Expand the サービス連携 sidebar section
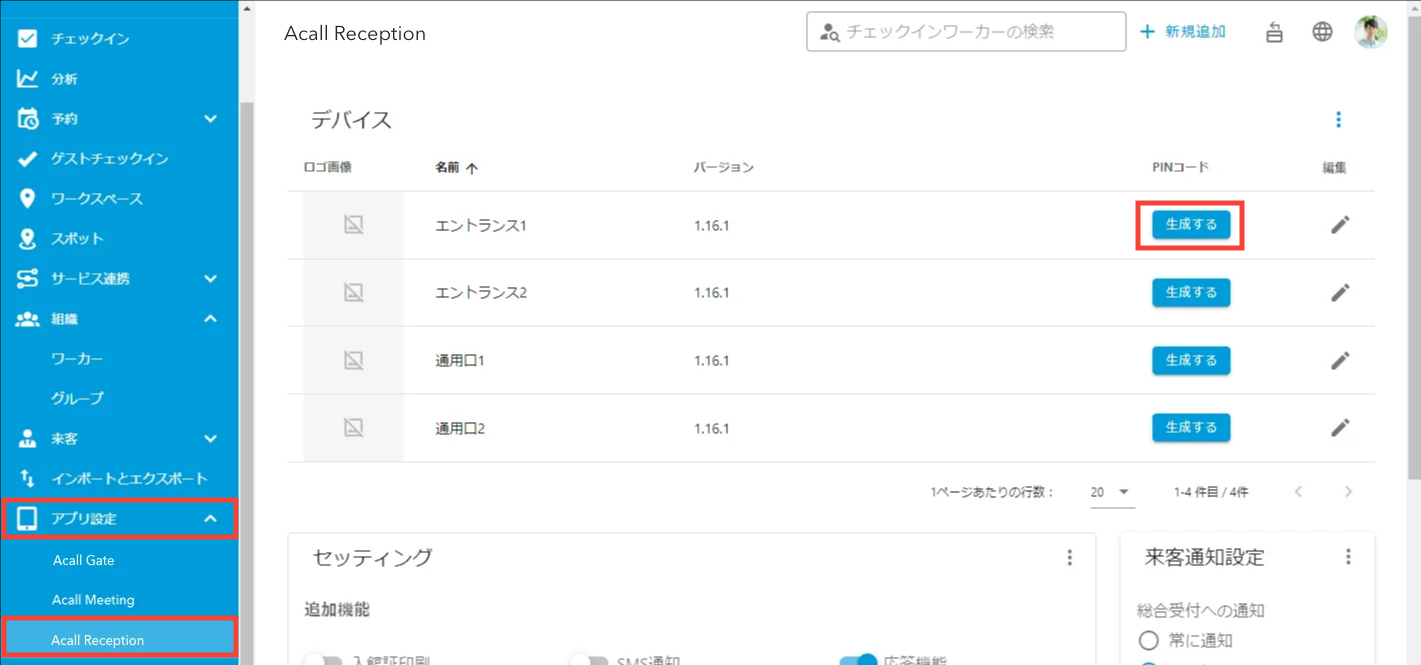 click(210, 279)
